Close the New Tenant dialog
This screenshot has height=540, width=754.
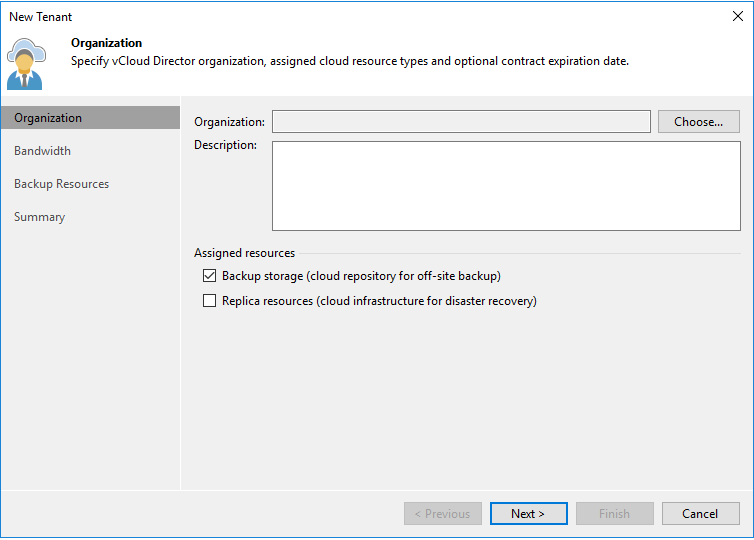(x=738, y=16)
